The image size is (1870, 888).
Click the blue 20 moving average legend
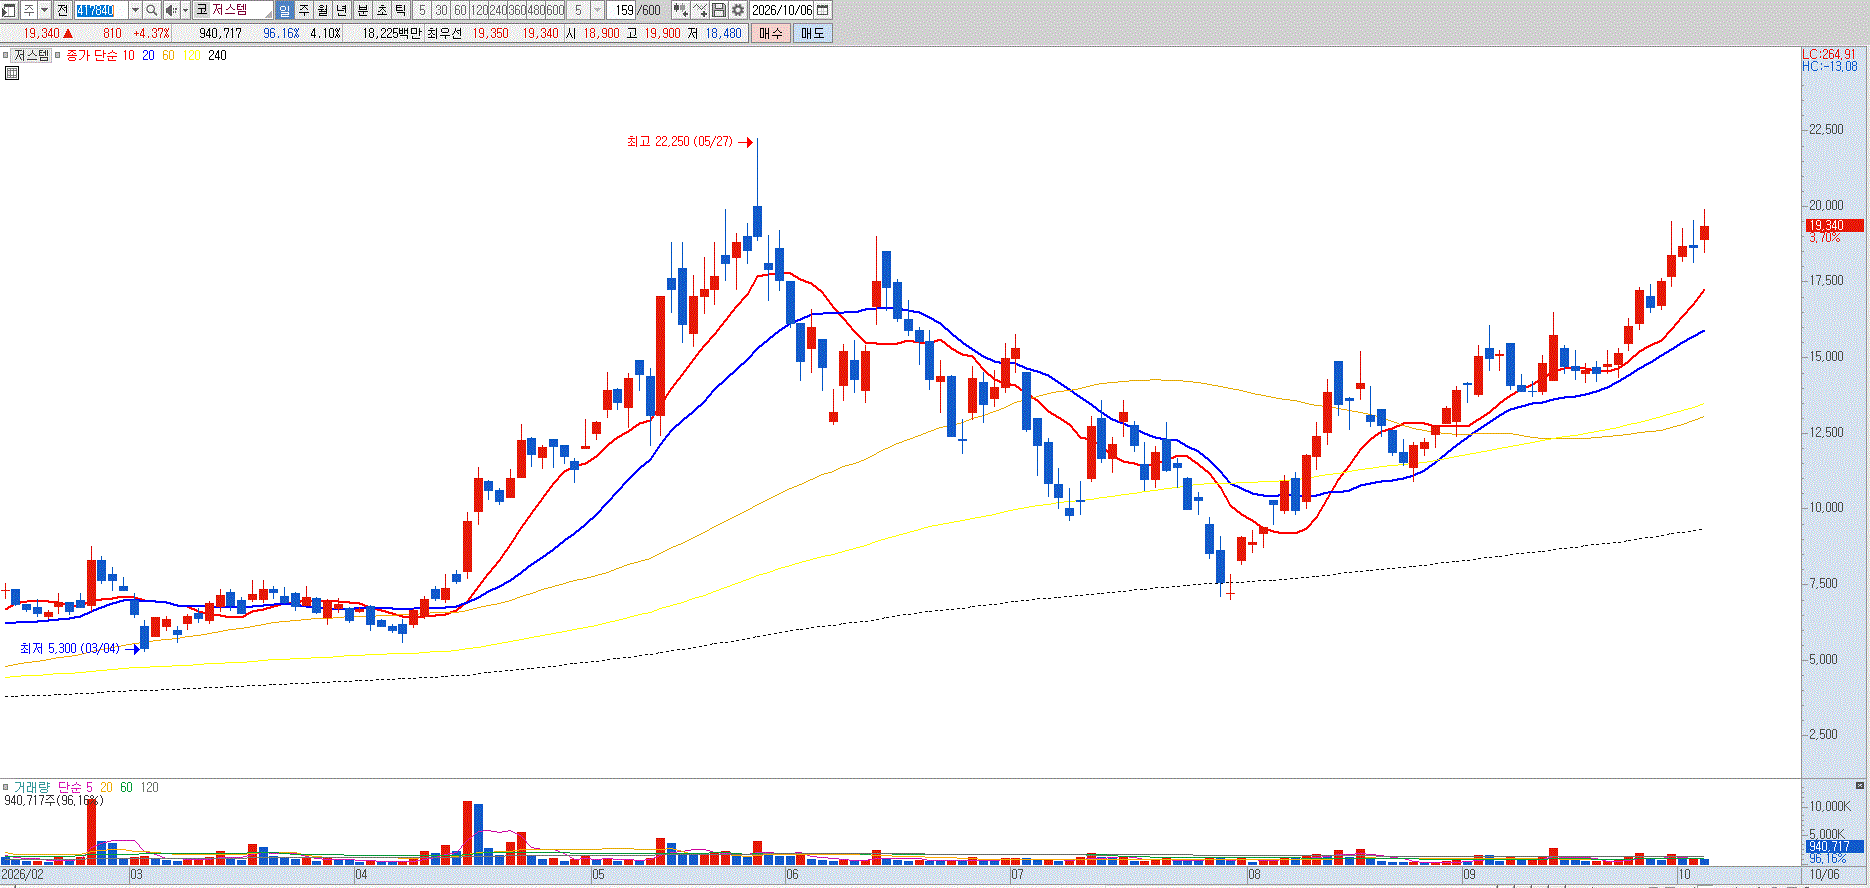click(x=148, y=56)
